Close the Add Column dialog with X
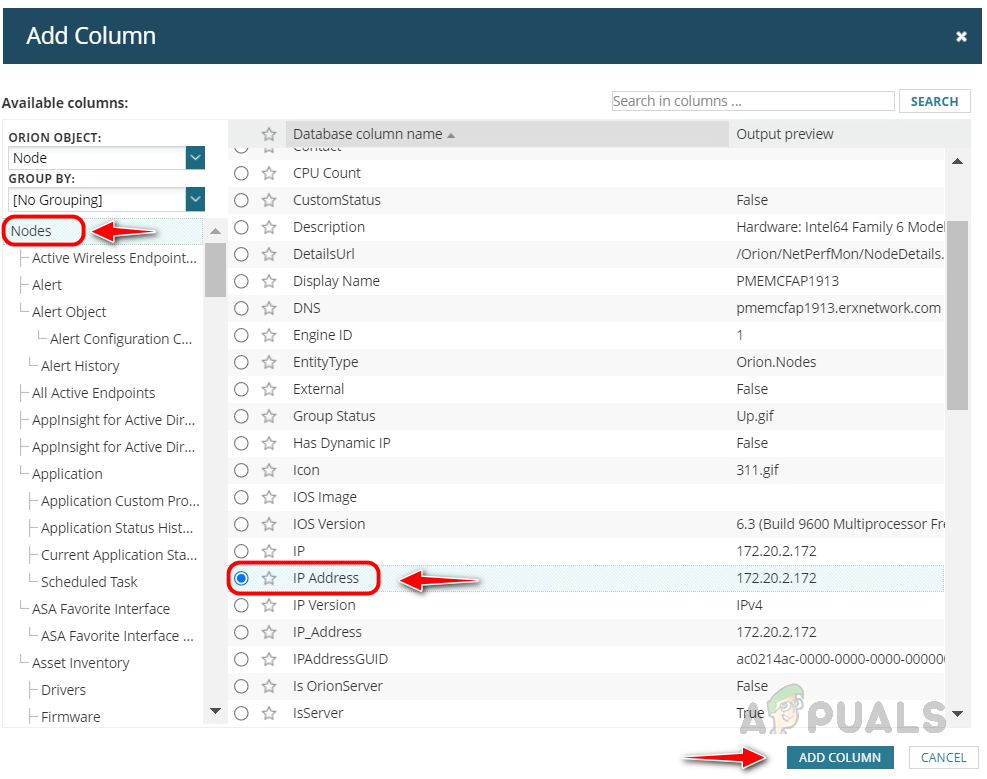 pos(961,36)
